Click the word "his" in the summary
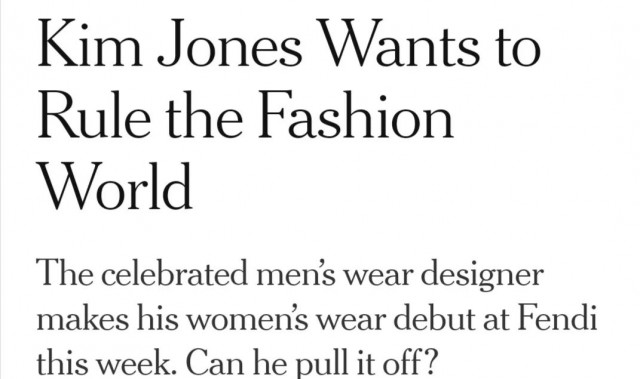The width and height of the screenshot is (640, 379). point(158,317)
